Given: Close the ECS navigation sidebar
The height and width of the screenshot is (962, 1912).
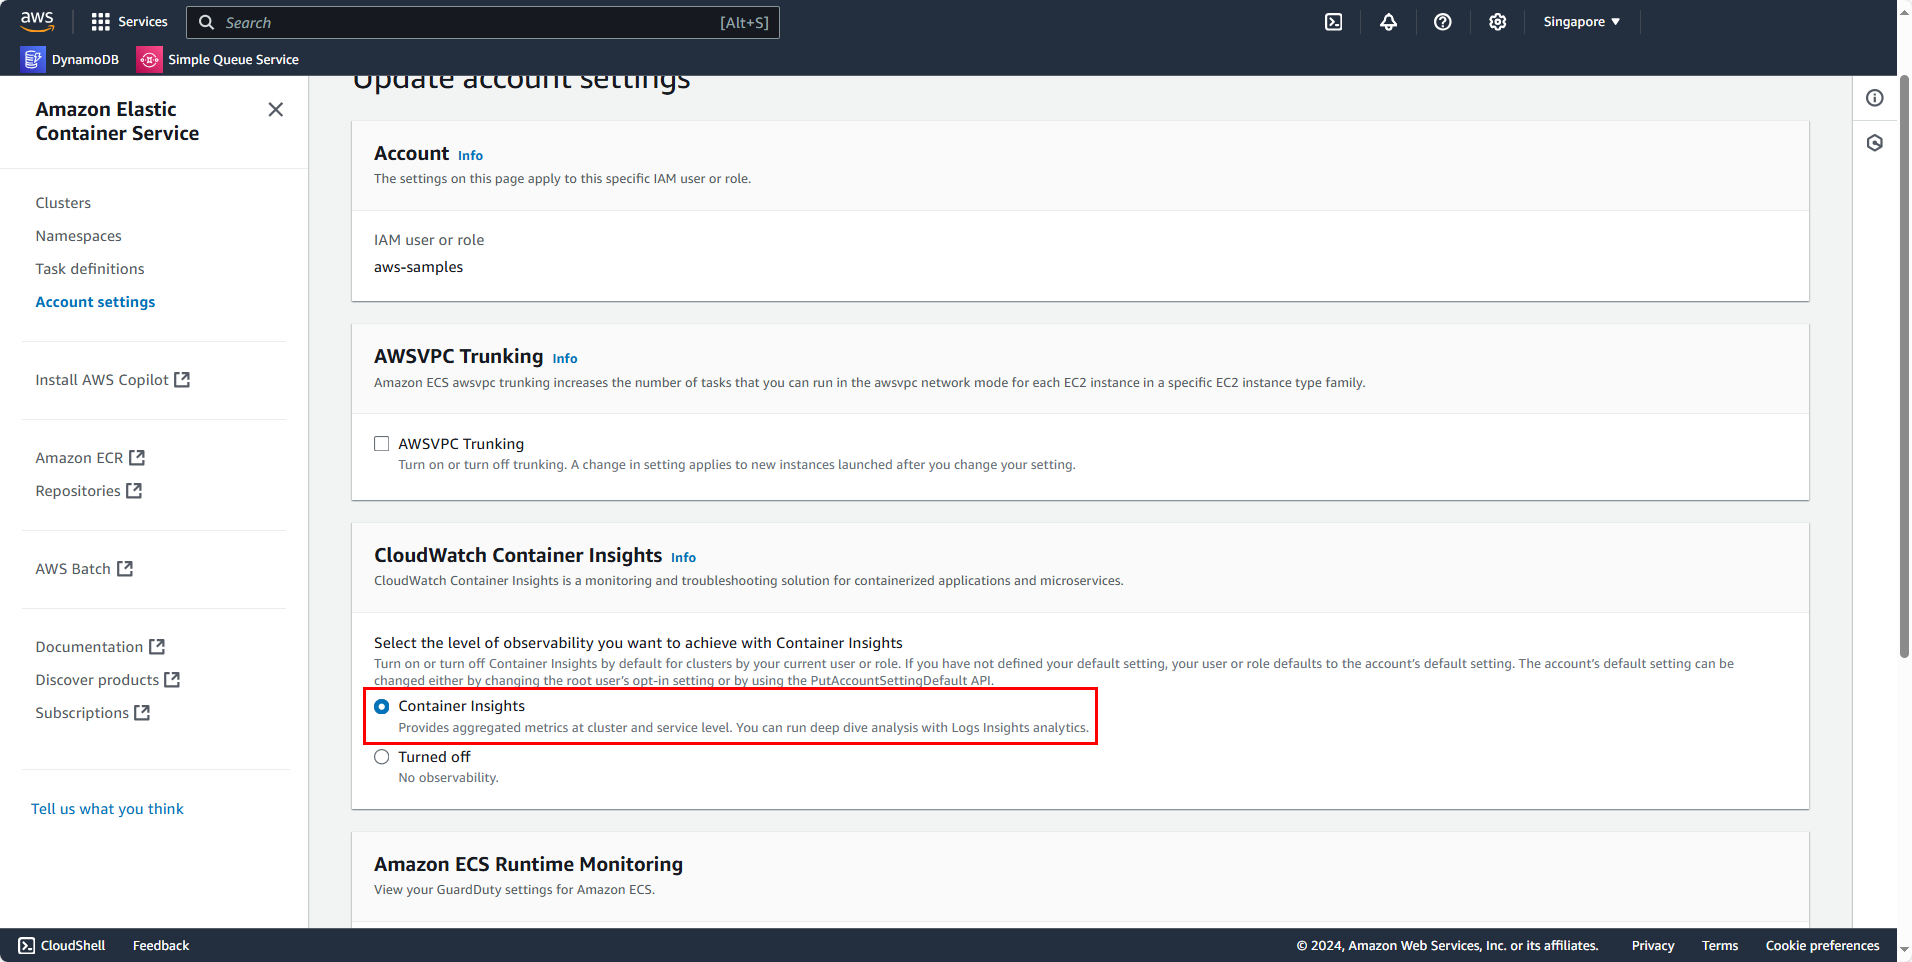Looking at the screenshot, I should tap(276, 109).
